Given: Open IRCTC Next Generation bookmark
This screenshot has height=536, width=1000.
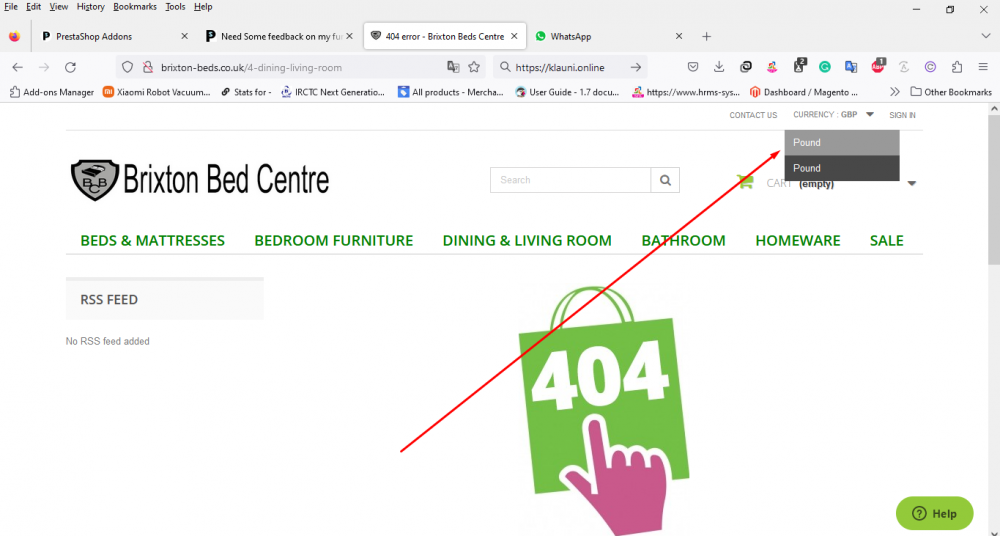Looking at the screenshot, I should pyautogui.click(x=333, y=92).
